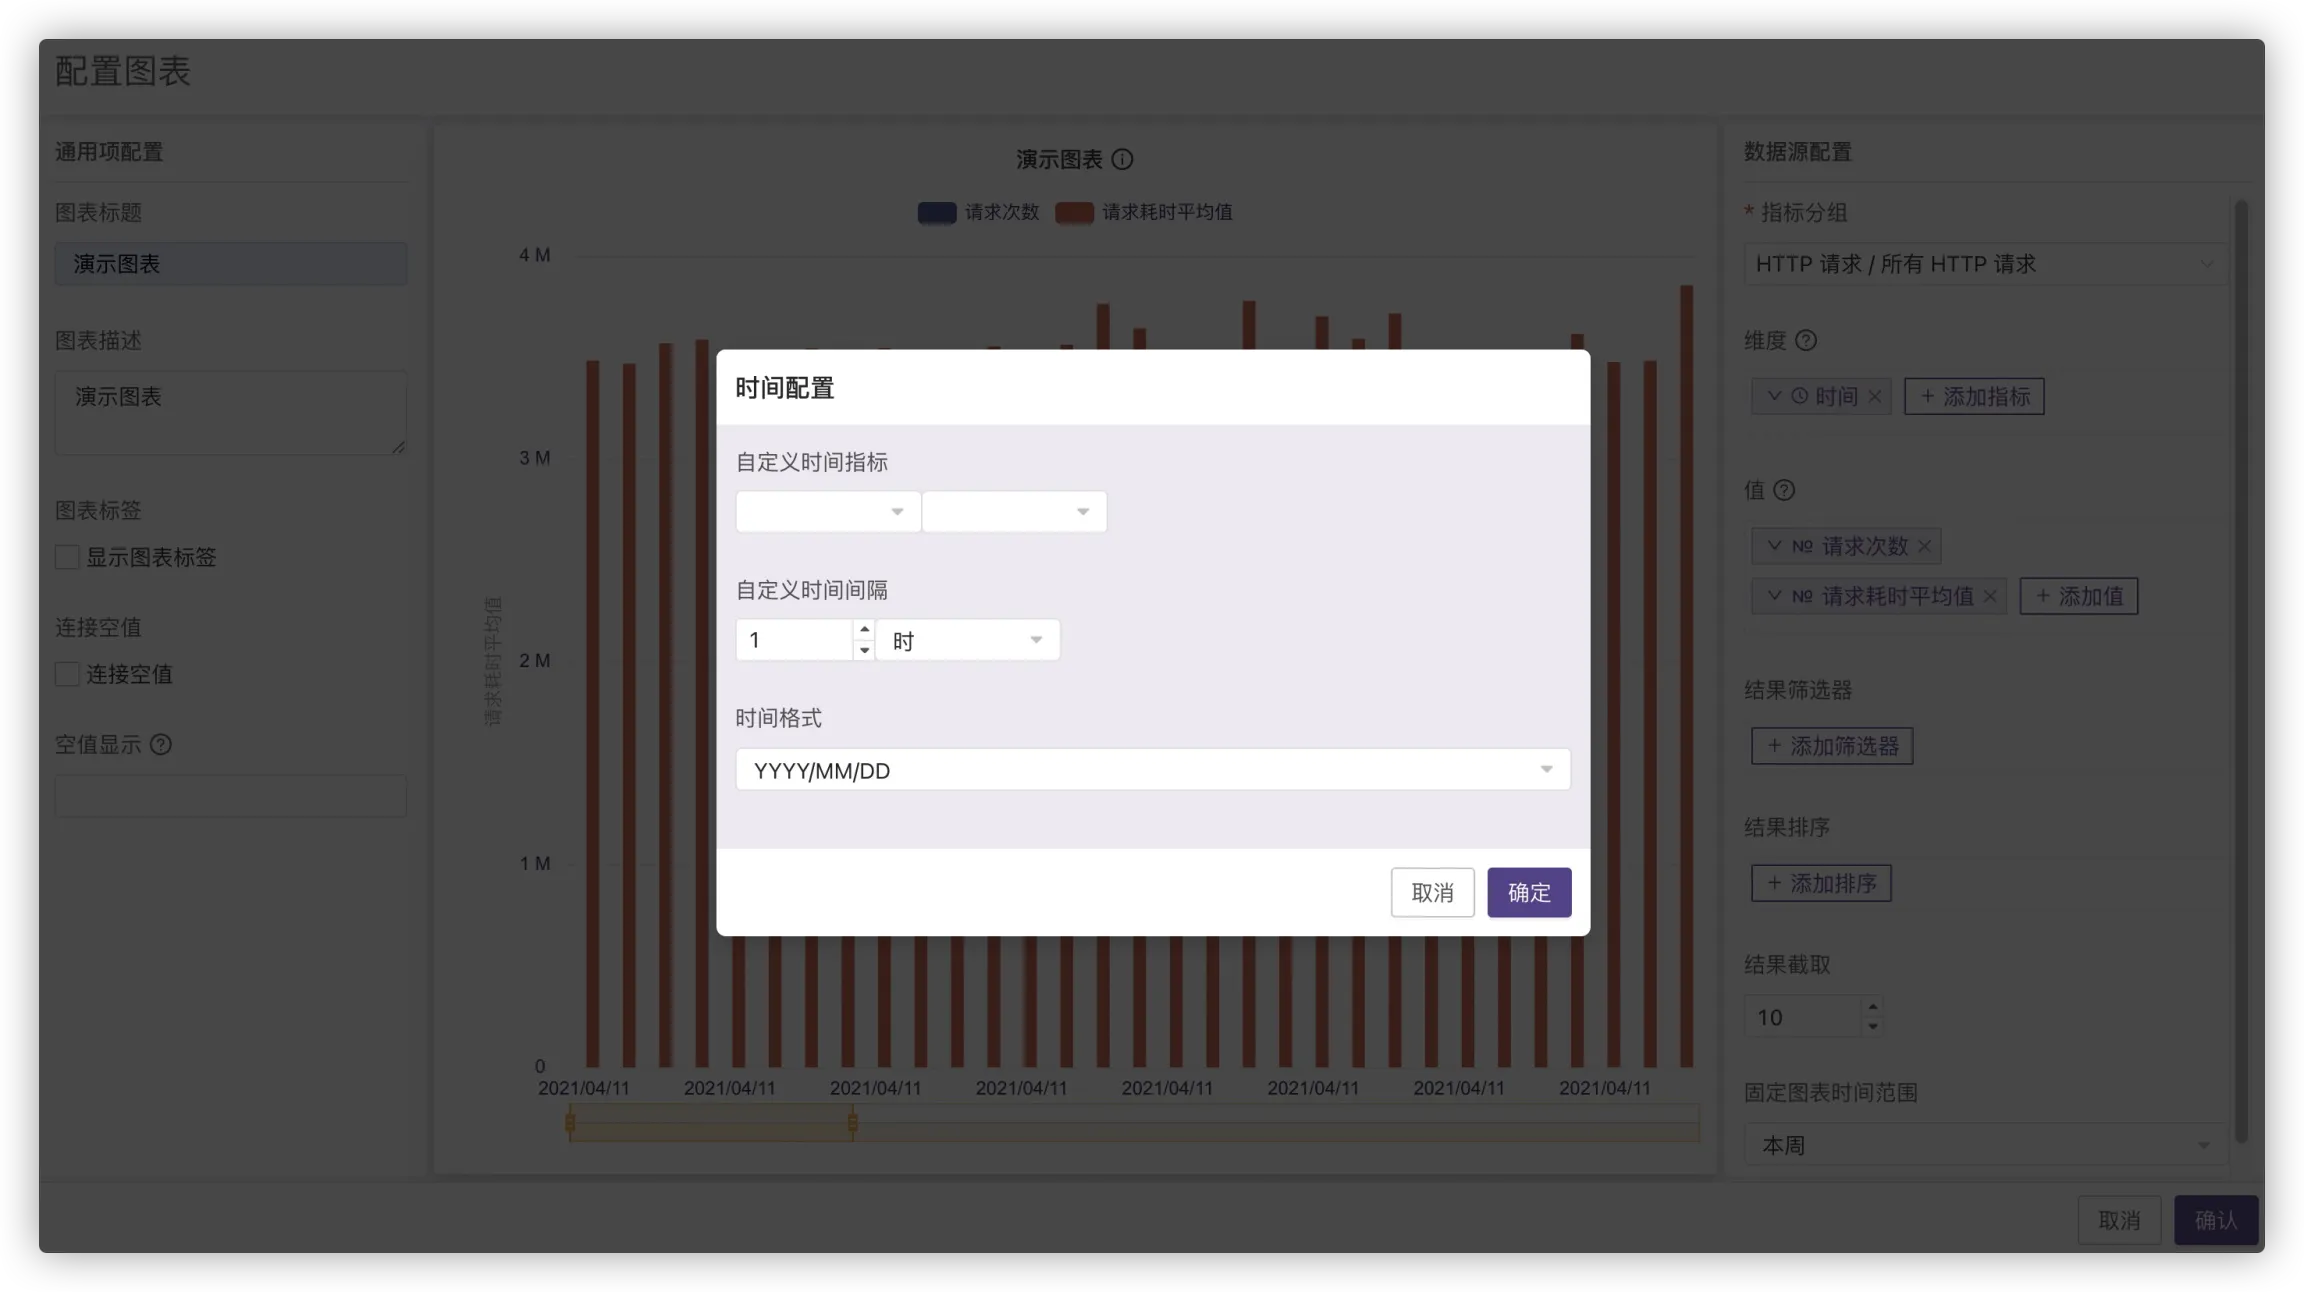Increment the custom time interval value
The height and width of the screenshot is (1292, 2304).
tap(864, 630)
